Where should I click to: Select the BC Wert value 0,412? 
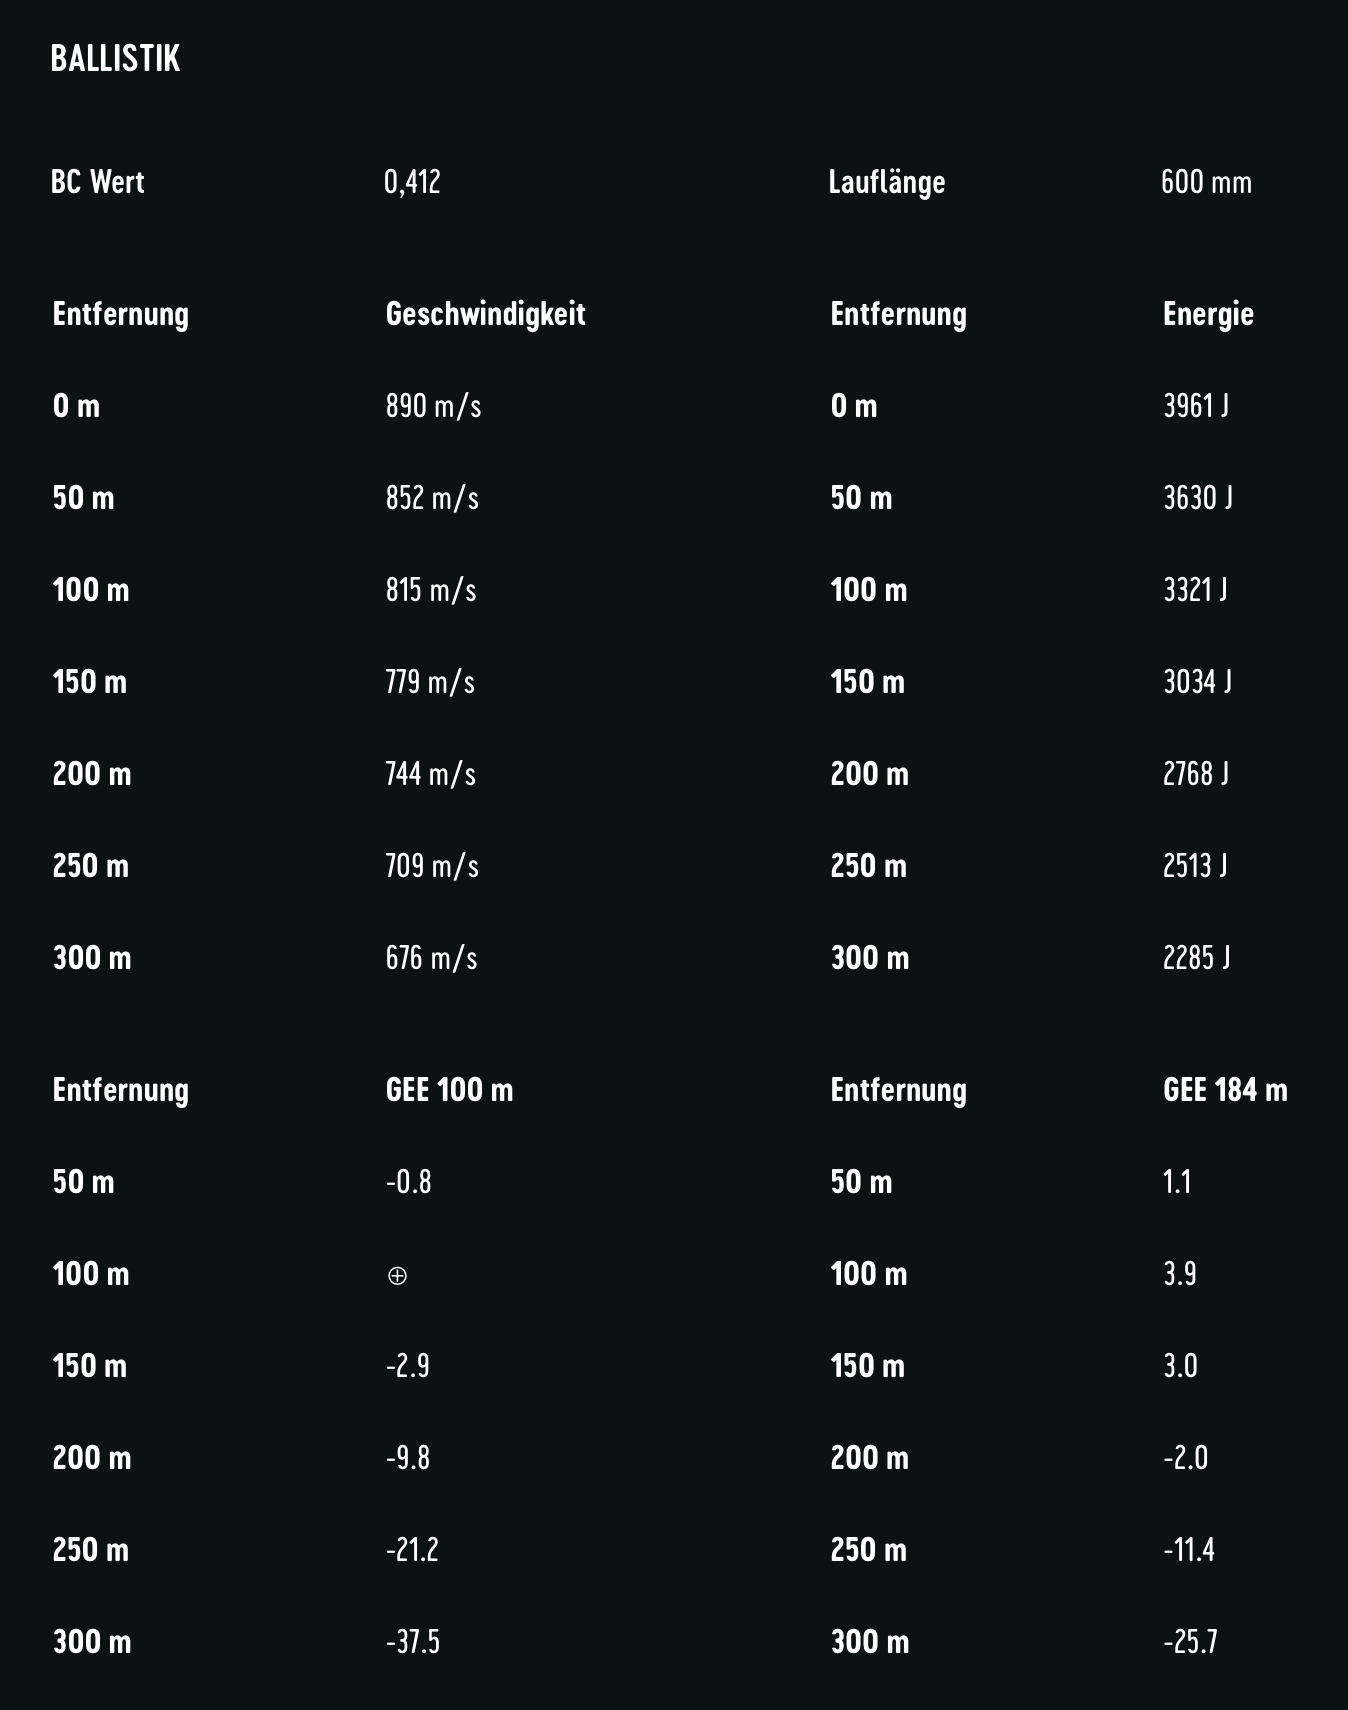pos(412,182)
